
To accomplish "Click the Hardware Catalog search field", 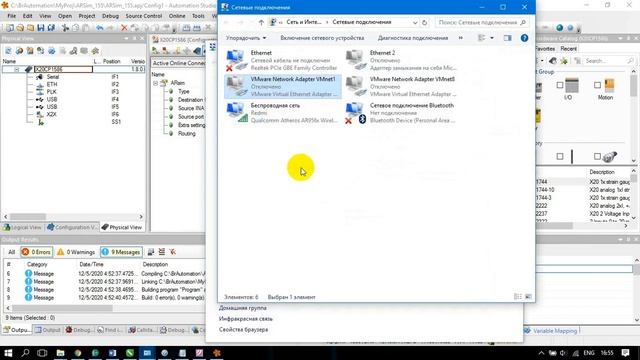I will [x=609, y=61].
